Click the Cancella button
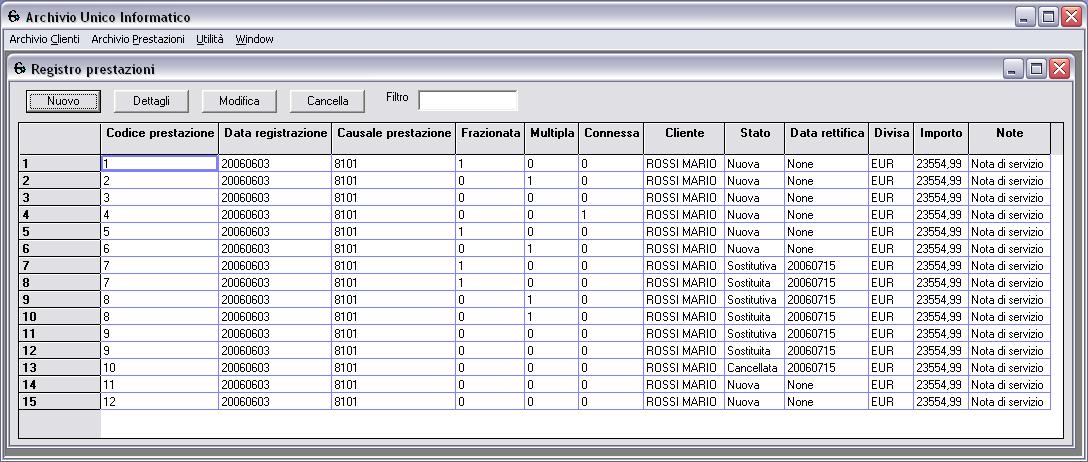 pyautogui.click(x=327, y=101)
